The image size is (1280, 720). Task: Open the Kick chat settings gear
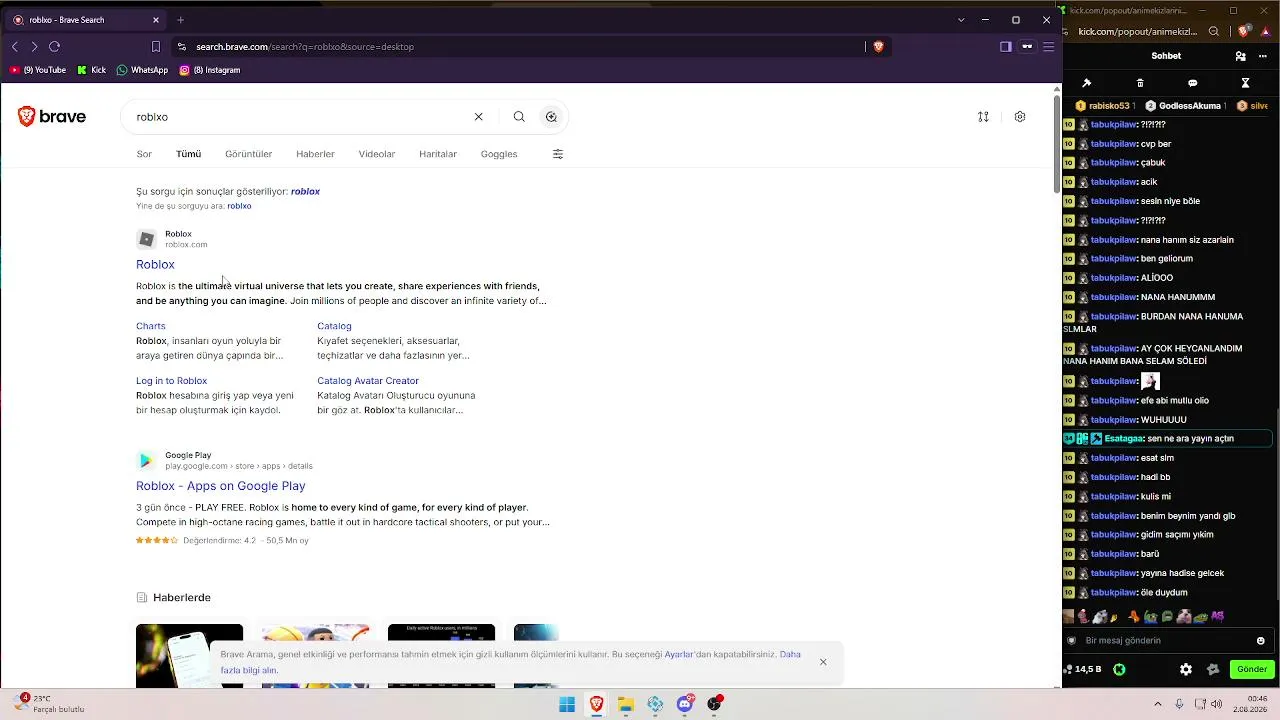[1186, 670]
